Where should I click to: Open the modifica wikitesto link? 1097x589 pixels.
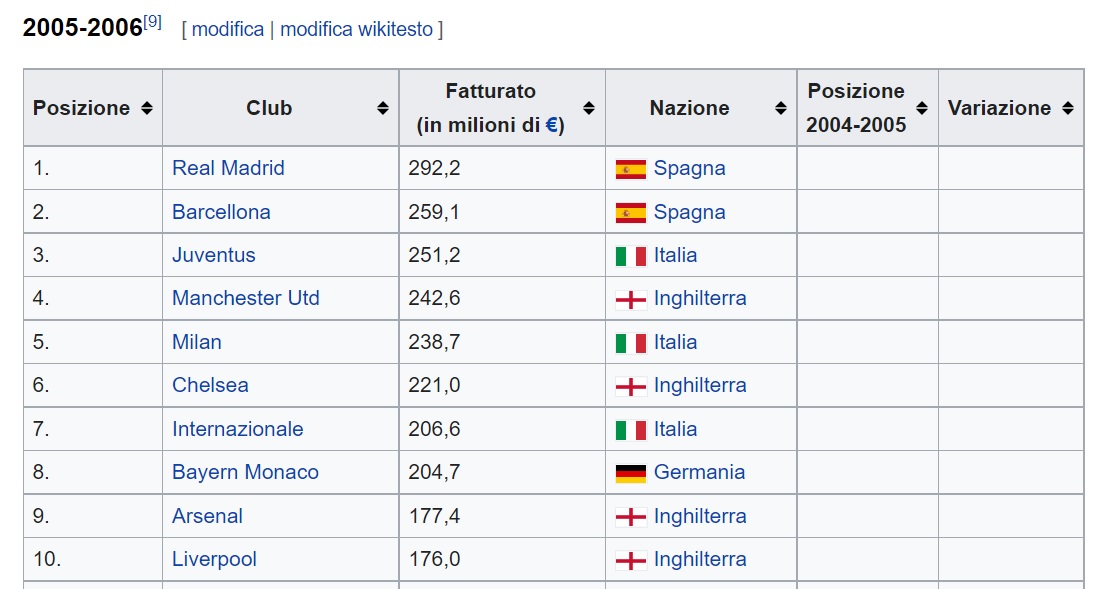357,29
